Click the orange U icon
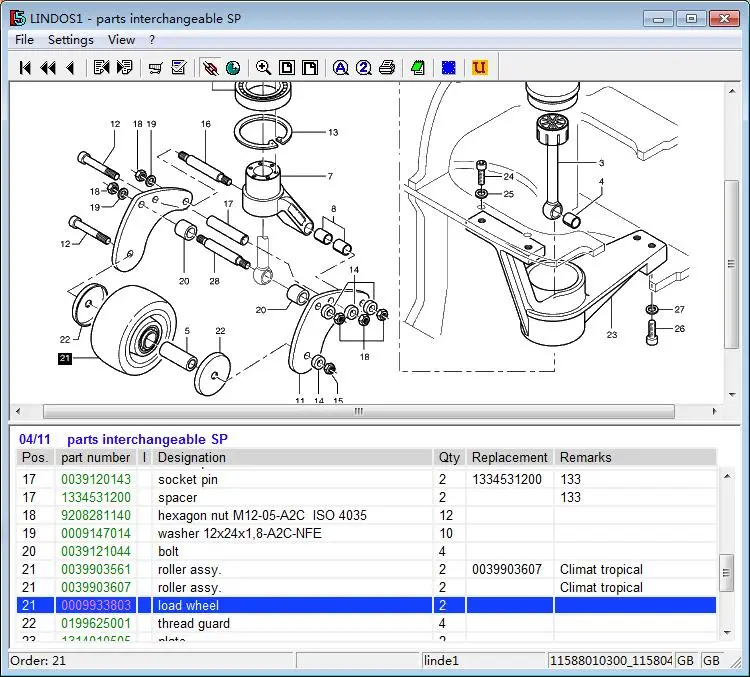The width and height of the screenshot is (750, 677). 479,67
